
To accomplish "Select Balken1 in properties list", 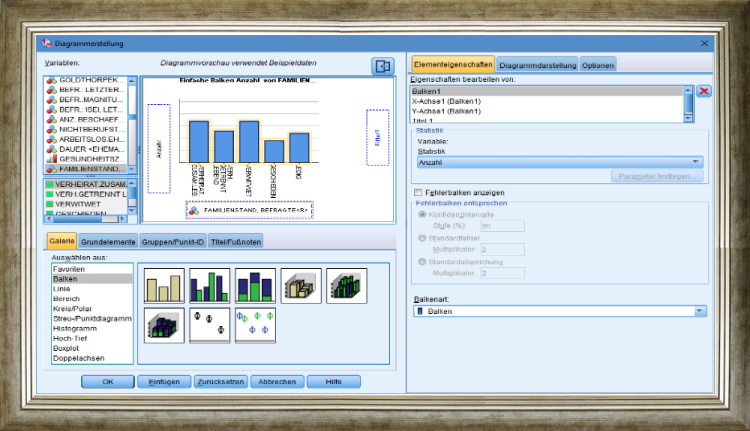I will click(547, 91).
